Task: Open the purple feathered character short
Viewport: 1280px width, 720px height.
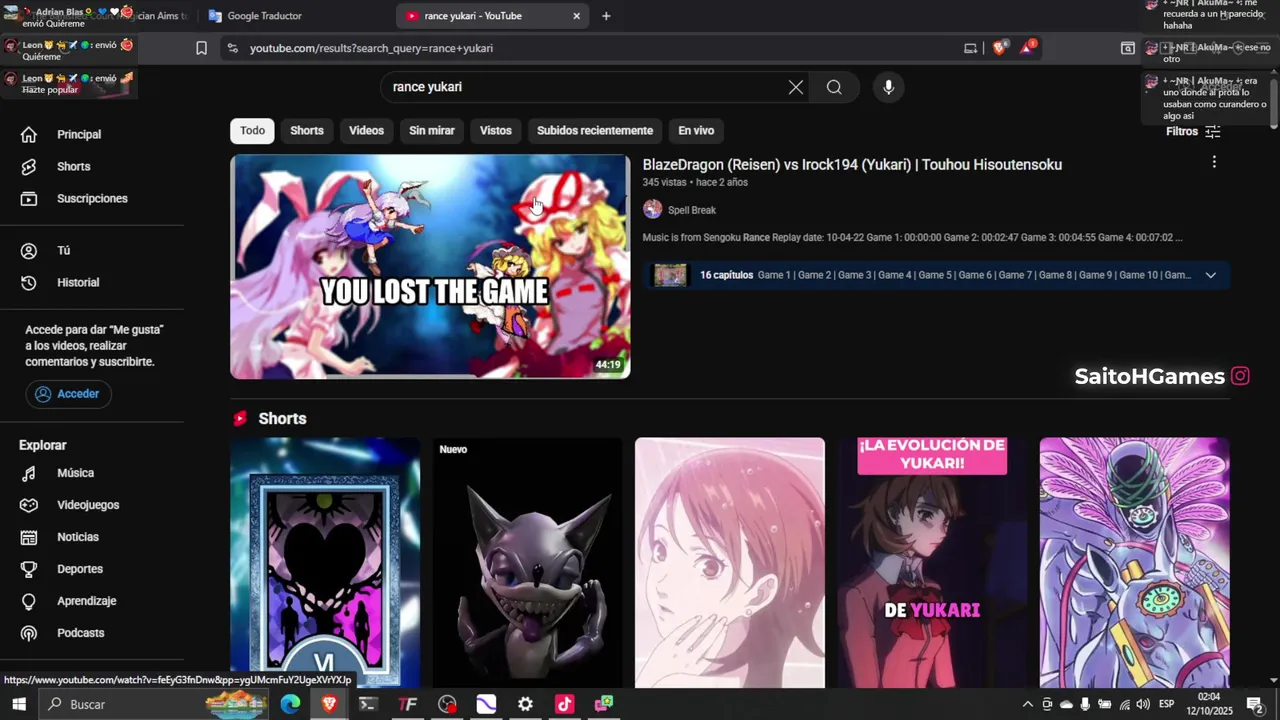Action: point(1134,562)
